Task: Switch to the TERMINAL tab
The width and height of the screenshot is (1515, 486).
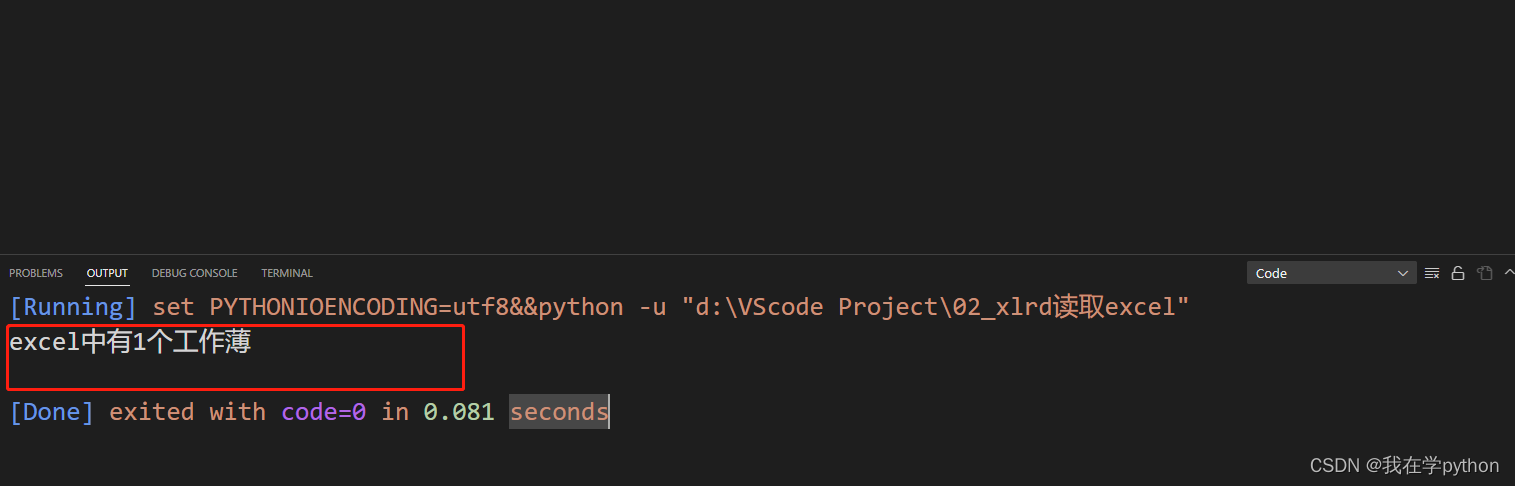Action: (287, 273)
